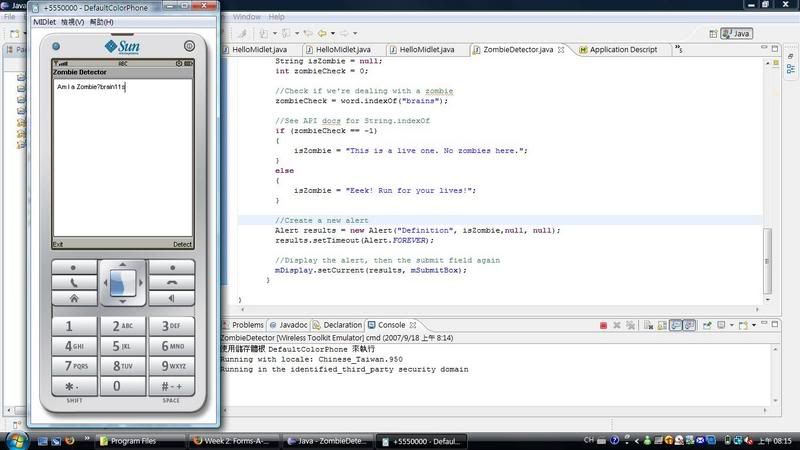Viewport: 800px width, 450px height.
Task: Remove launch using gray X icon
Action: click(617, 325)
